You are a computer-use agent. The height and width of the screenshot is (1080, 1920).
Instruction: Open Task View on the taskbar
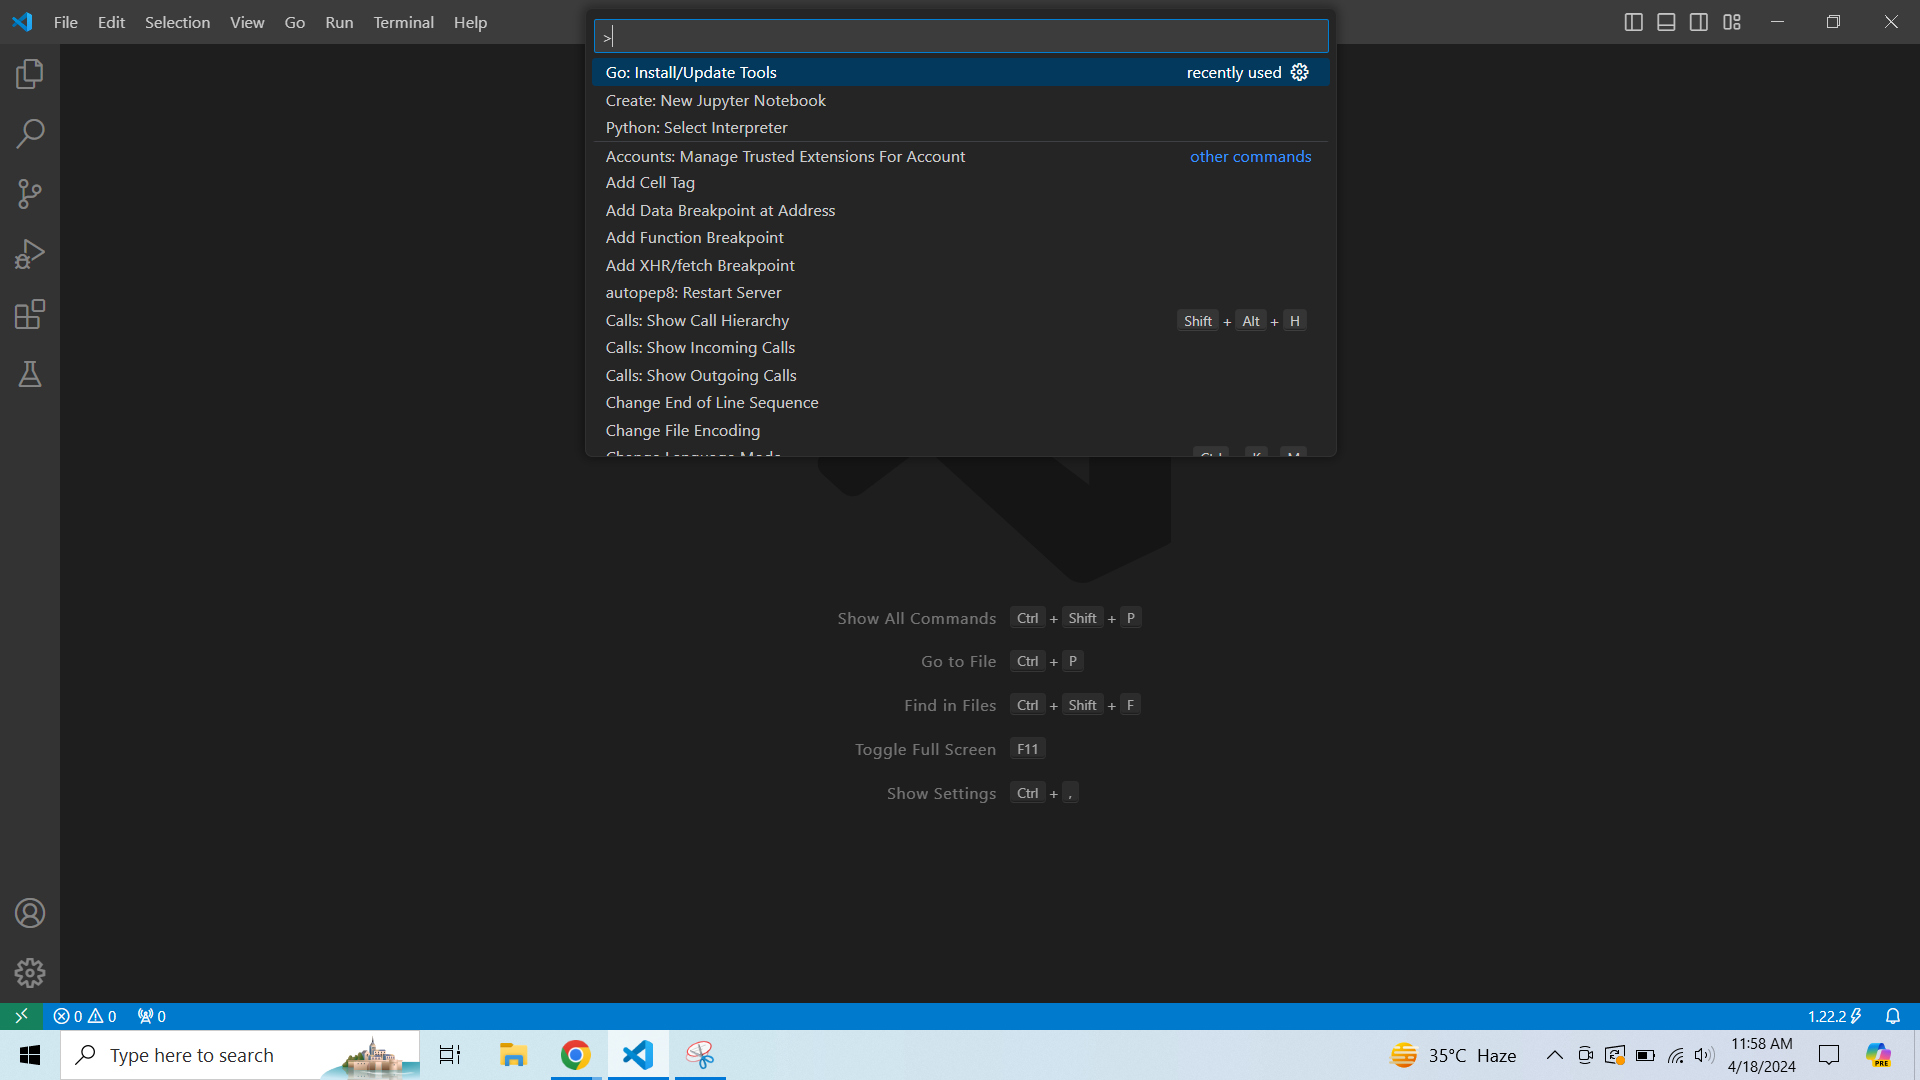pyautogui.click(x=450, y=1055)
